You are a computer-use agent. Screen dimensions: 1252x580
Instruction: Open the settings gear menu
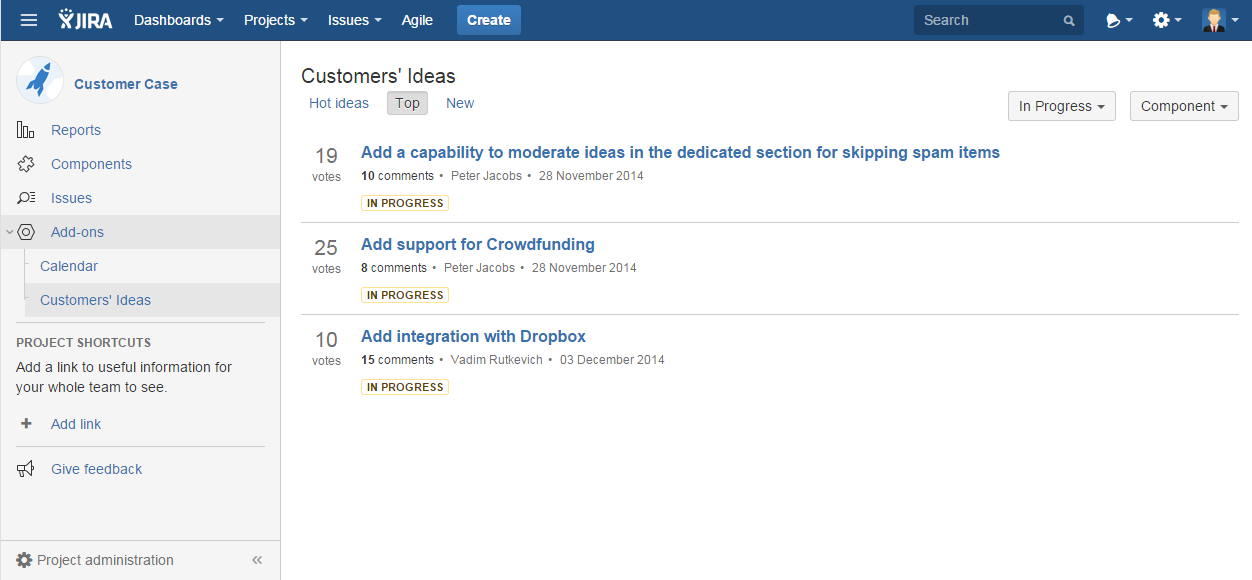pos(1167,20)
